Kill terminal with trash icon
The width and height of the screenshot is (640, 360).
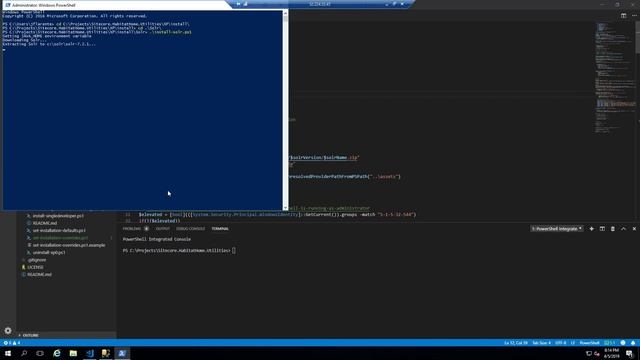[613, 229]
